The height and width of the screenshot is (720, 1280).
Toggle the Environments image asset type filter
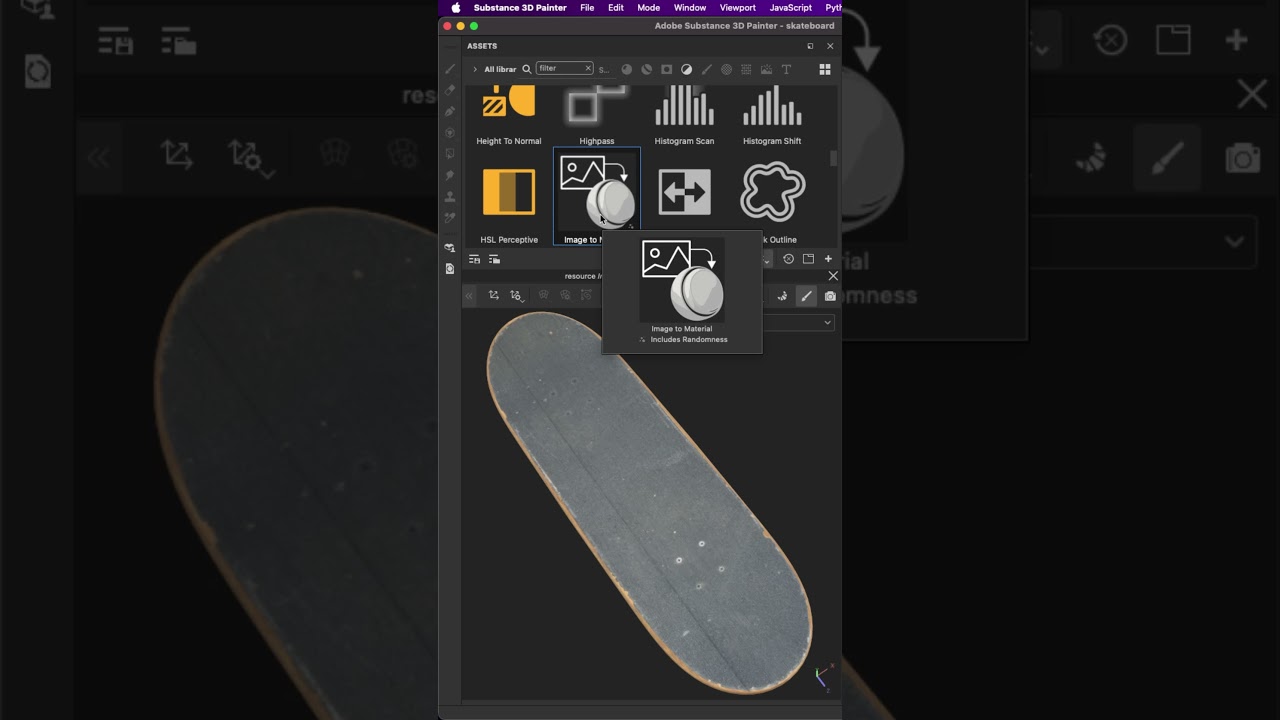click(x=766, y=69)
